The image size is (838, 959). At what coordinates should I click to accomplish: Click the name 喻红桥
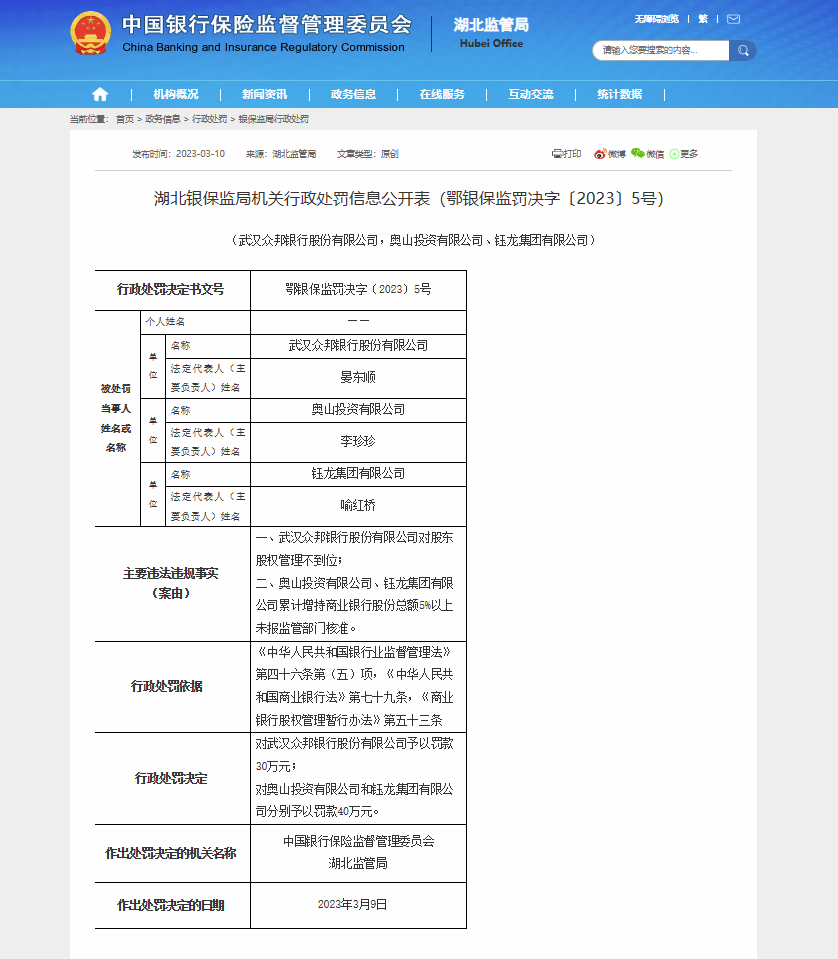pyautogui.click(x=358, y=506)
